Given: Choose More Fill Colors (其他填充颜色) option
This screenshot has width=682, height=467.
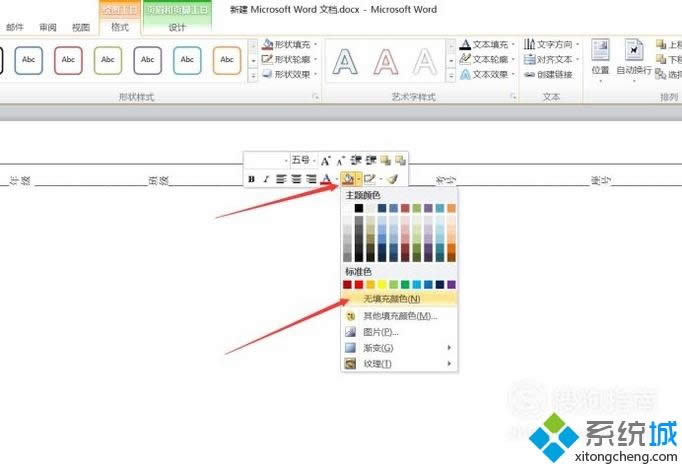Looking at the screenshot, I should tap(398, 315).
